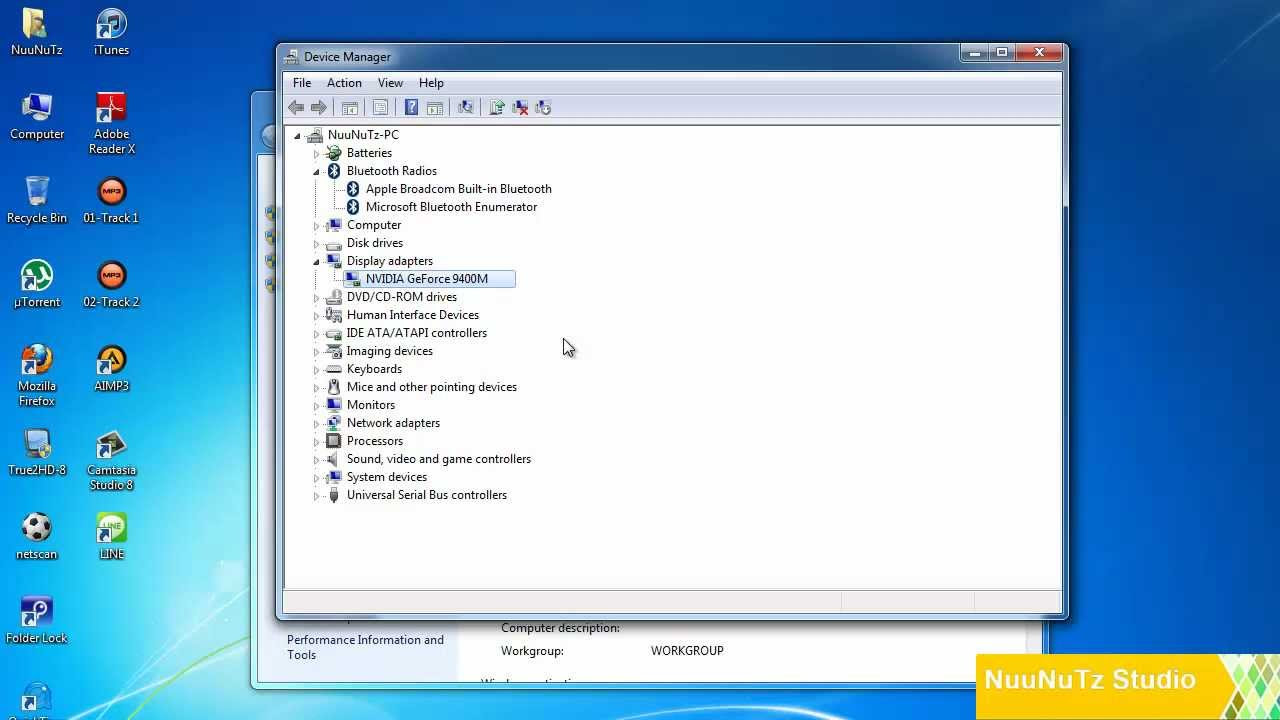Click the toolbar icon with down arrow

tap(543, 108)
